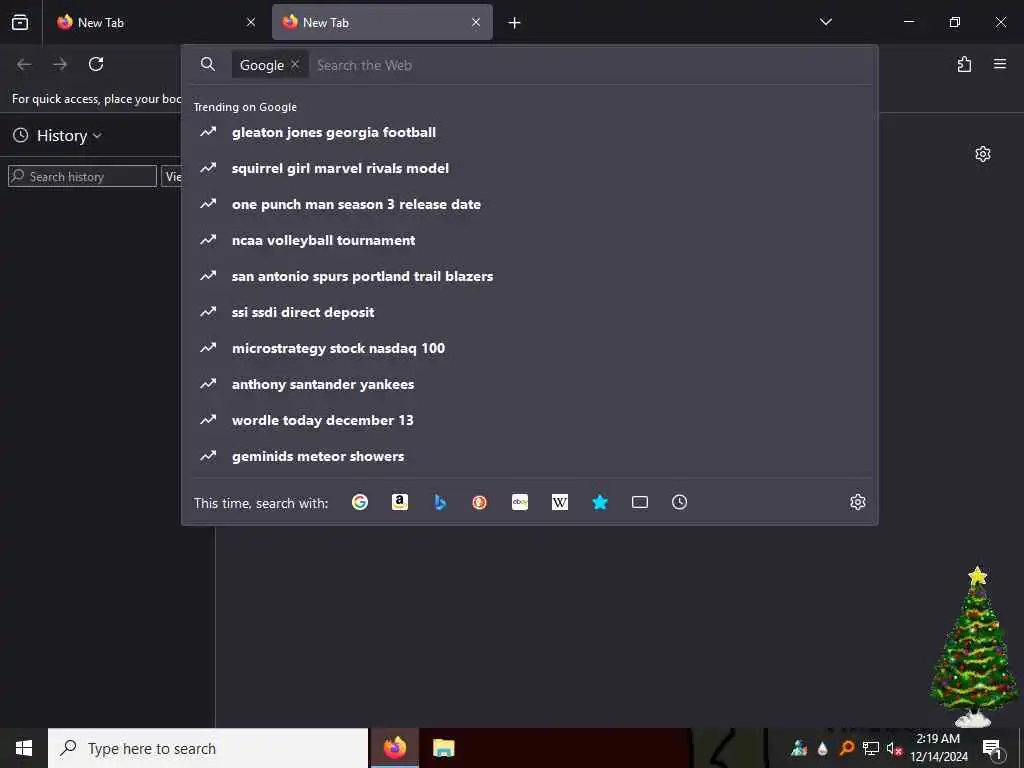Search history with the clock icon
The image size is (1024, 768).
[679, 502]
